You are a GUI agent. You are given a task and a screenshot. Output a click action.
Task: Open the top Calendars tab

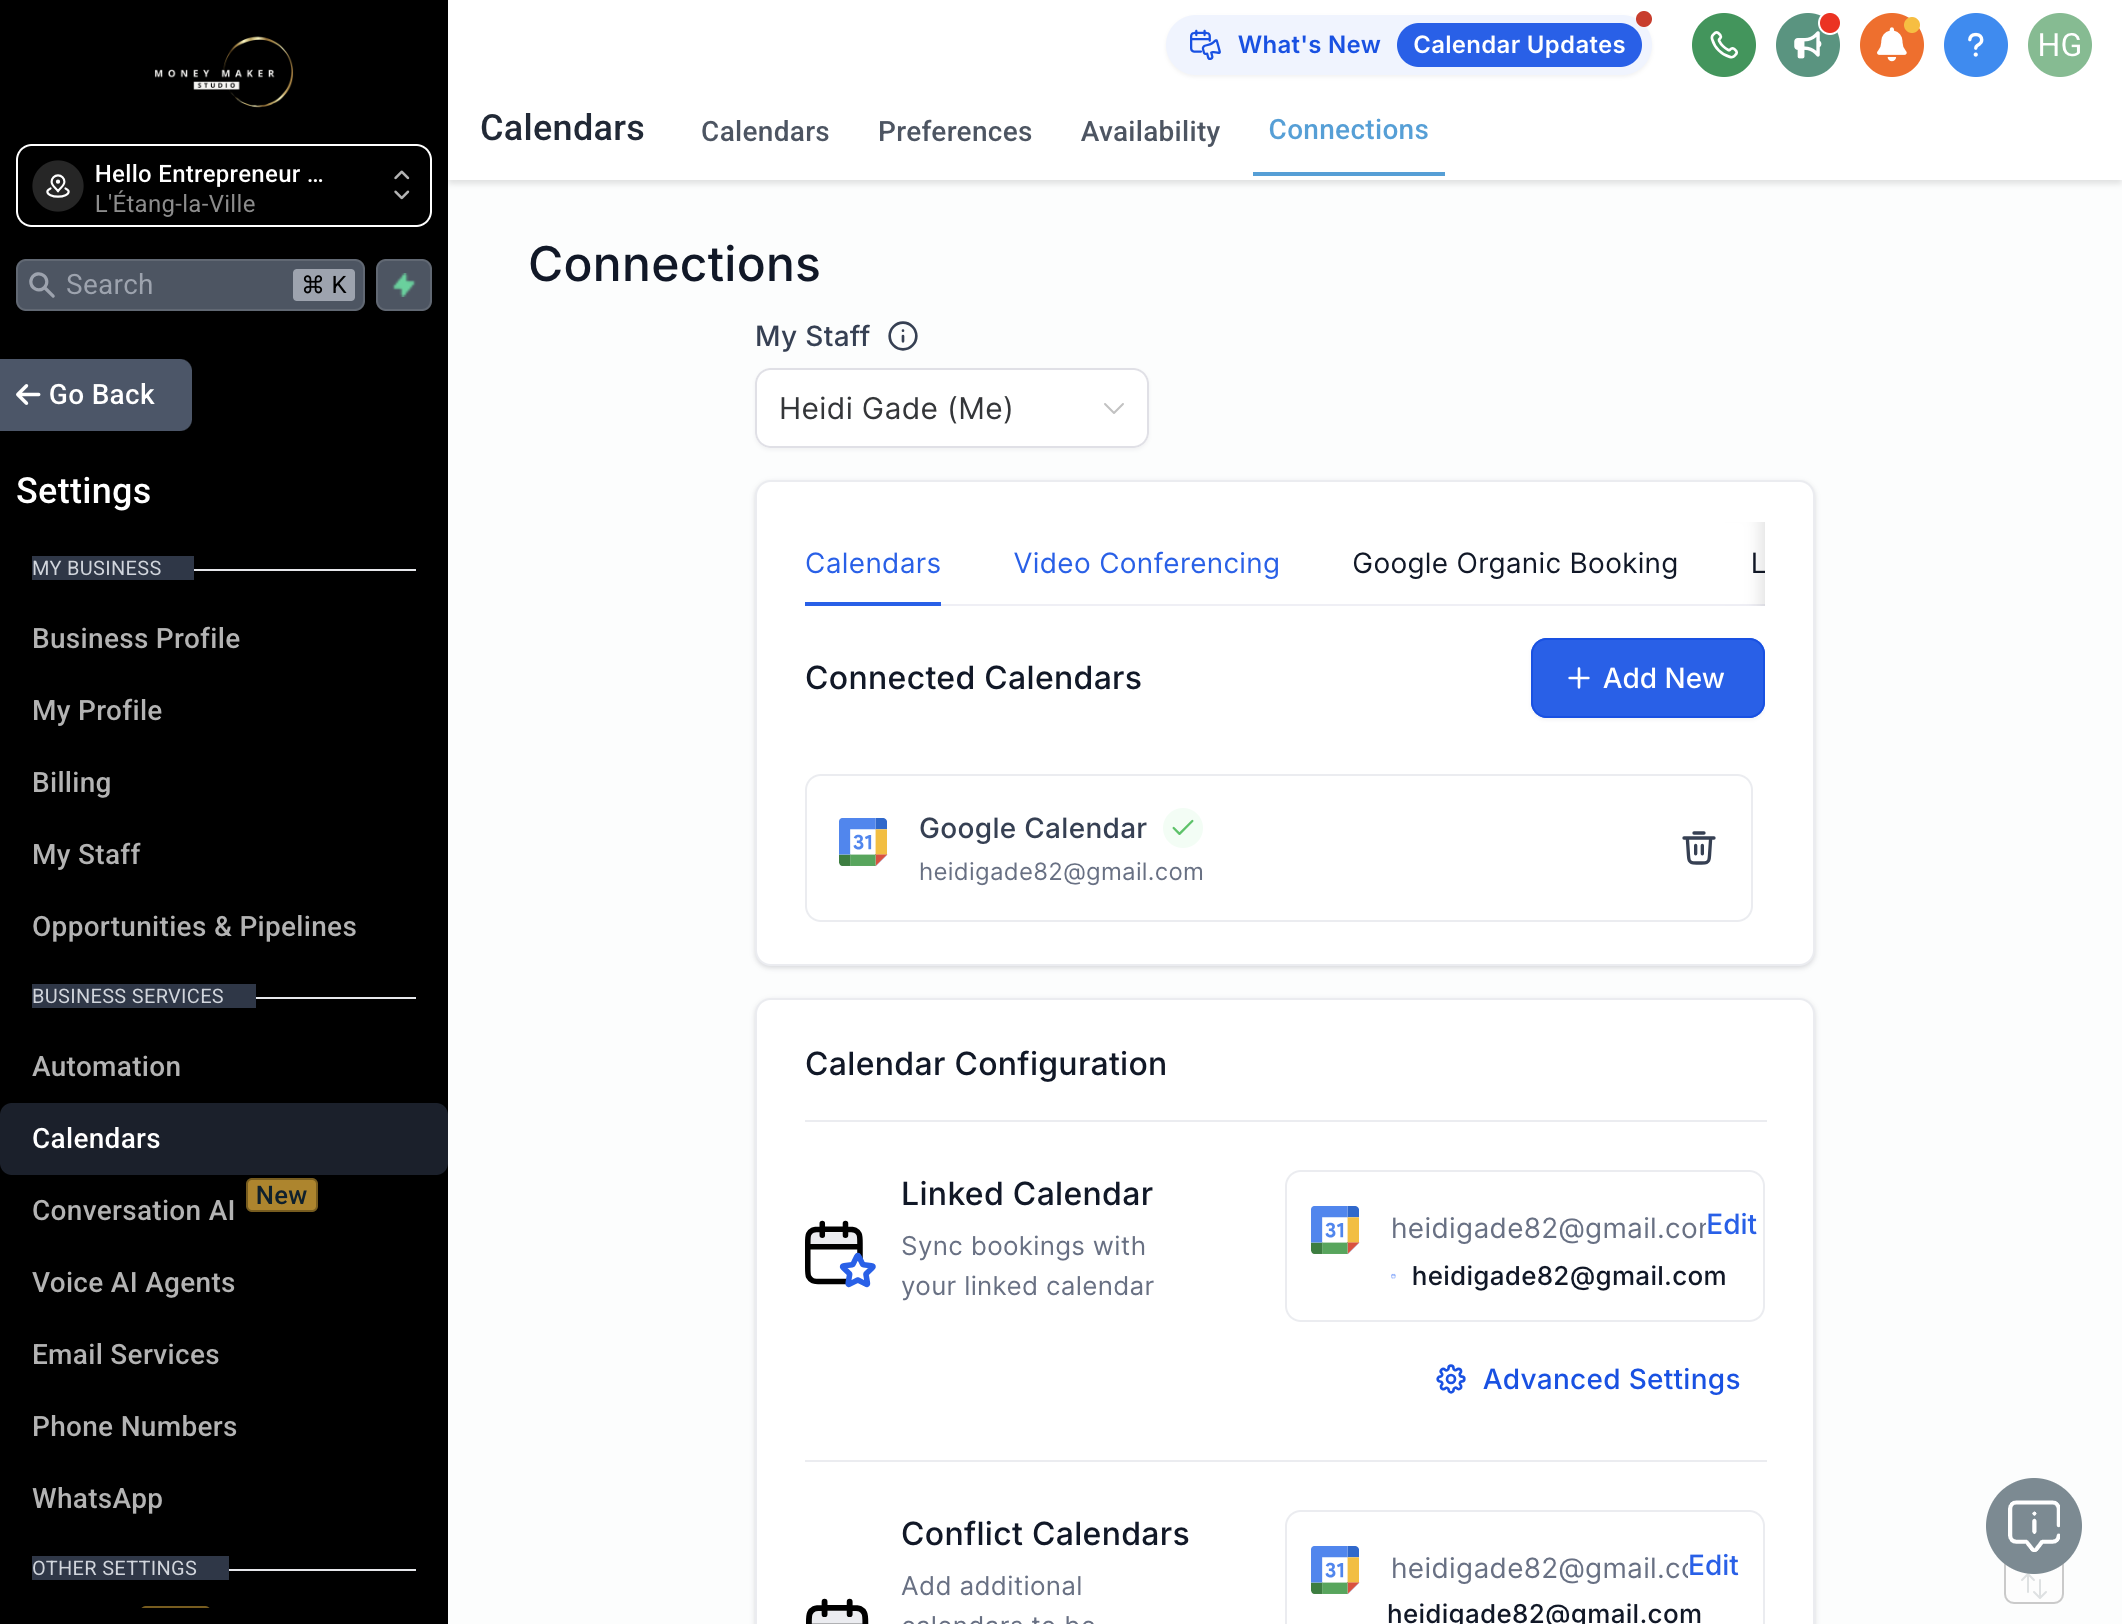765,131
